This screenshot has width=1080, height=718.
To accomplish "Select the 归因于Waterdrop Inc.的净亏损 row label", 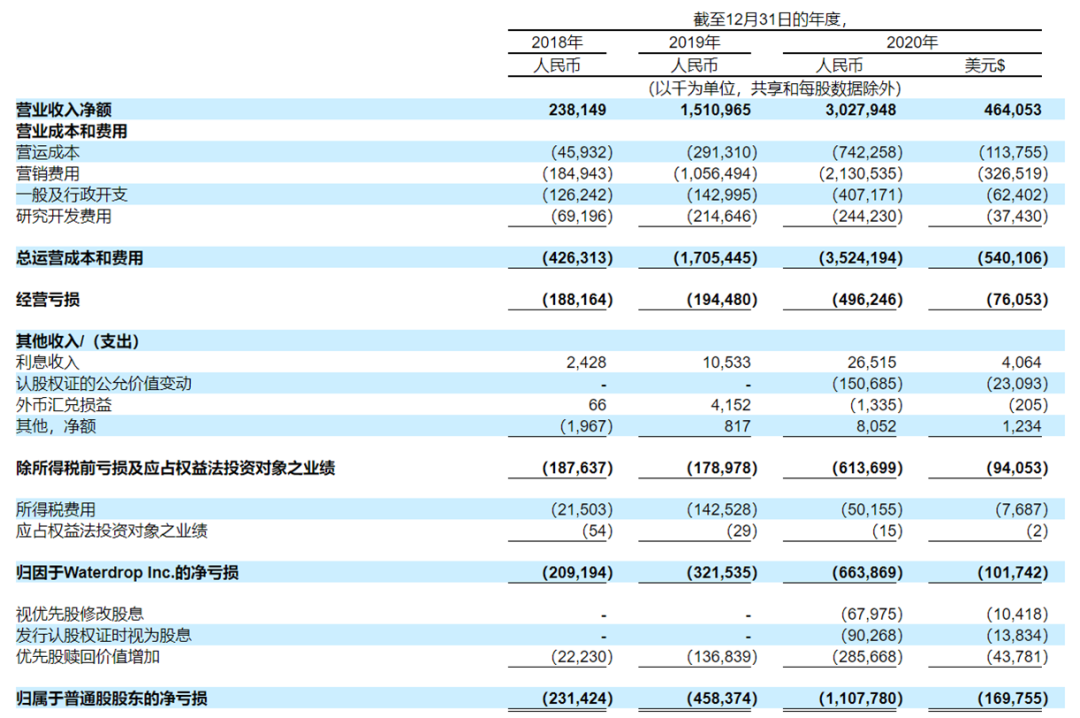I will click(x=127, y=573).
